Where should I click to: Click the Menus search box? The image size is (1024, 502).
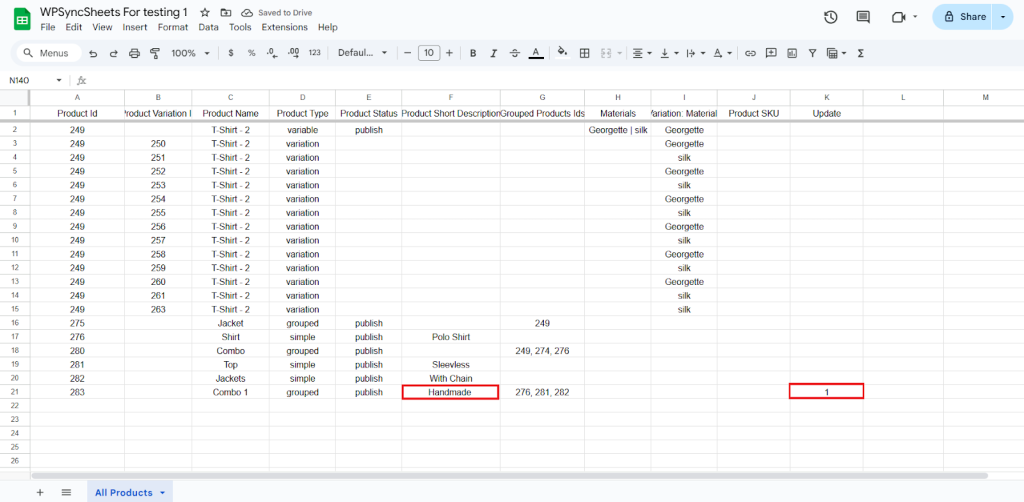[48, 53]
